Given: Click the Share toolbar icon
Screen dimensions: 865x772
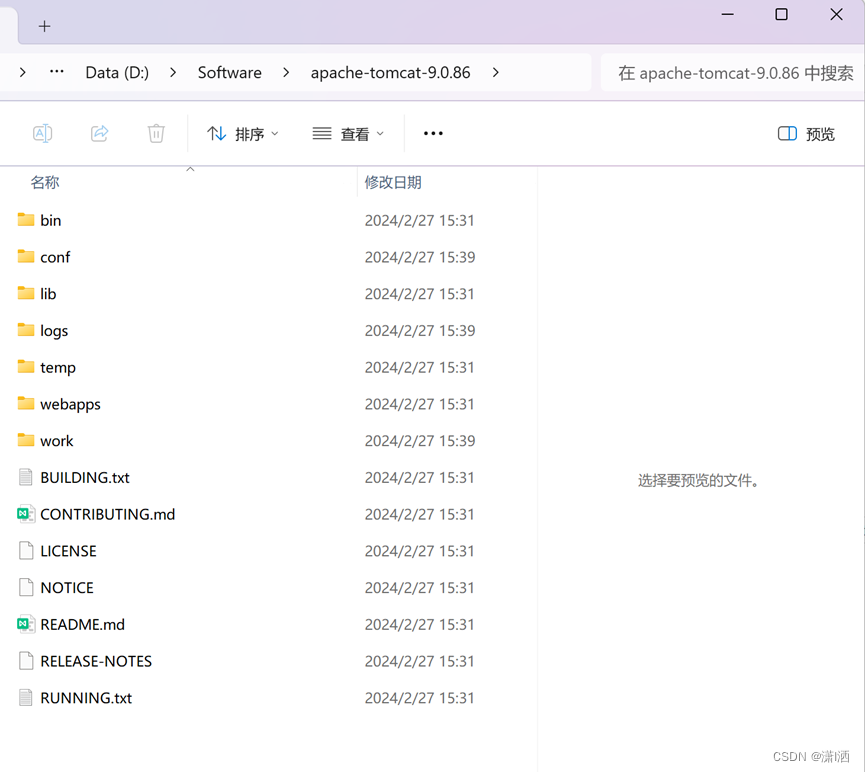Looking at the screenshot, I should pyautogui.click(x=99, y=134).
